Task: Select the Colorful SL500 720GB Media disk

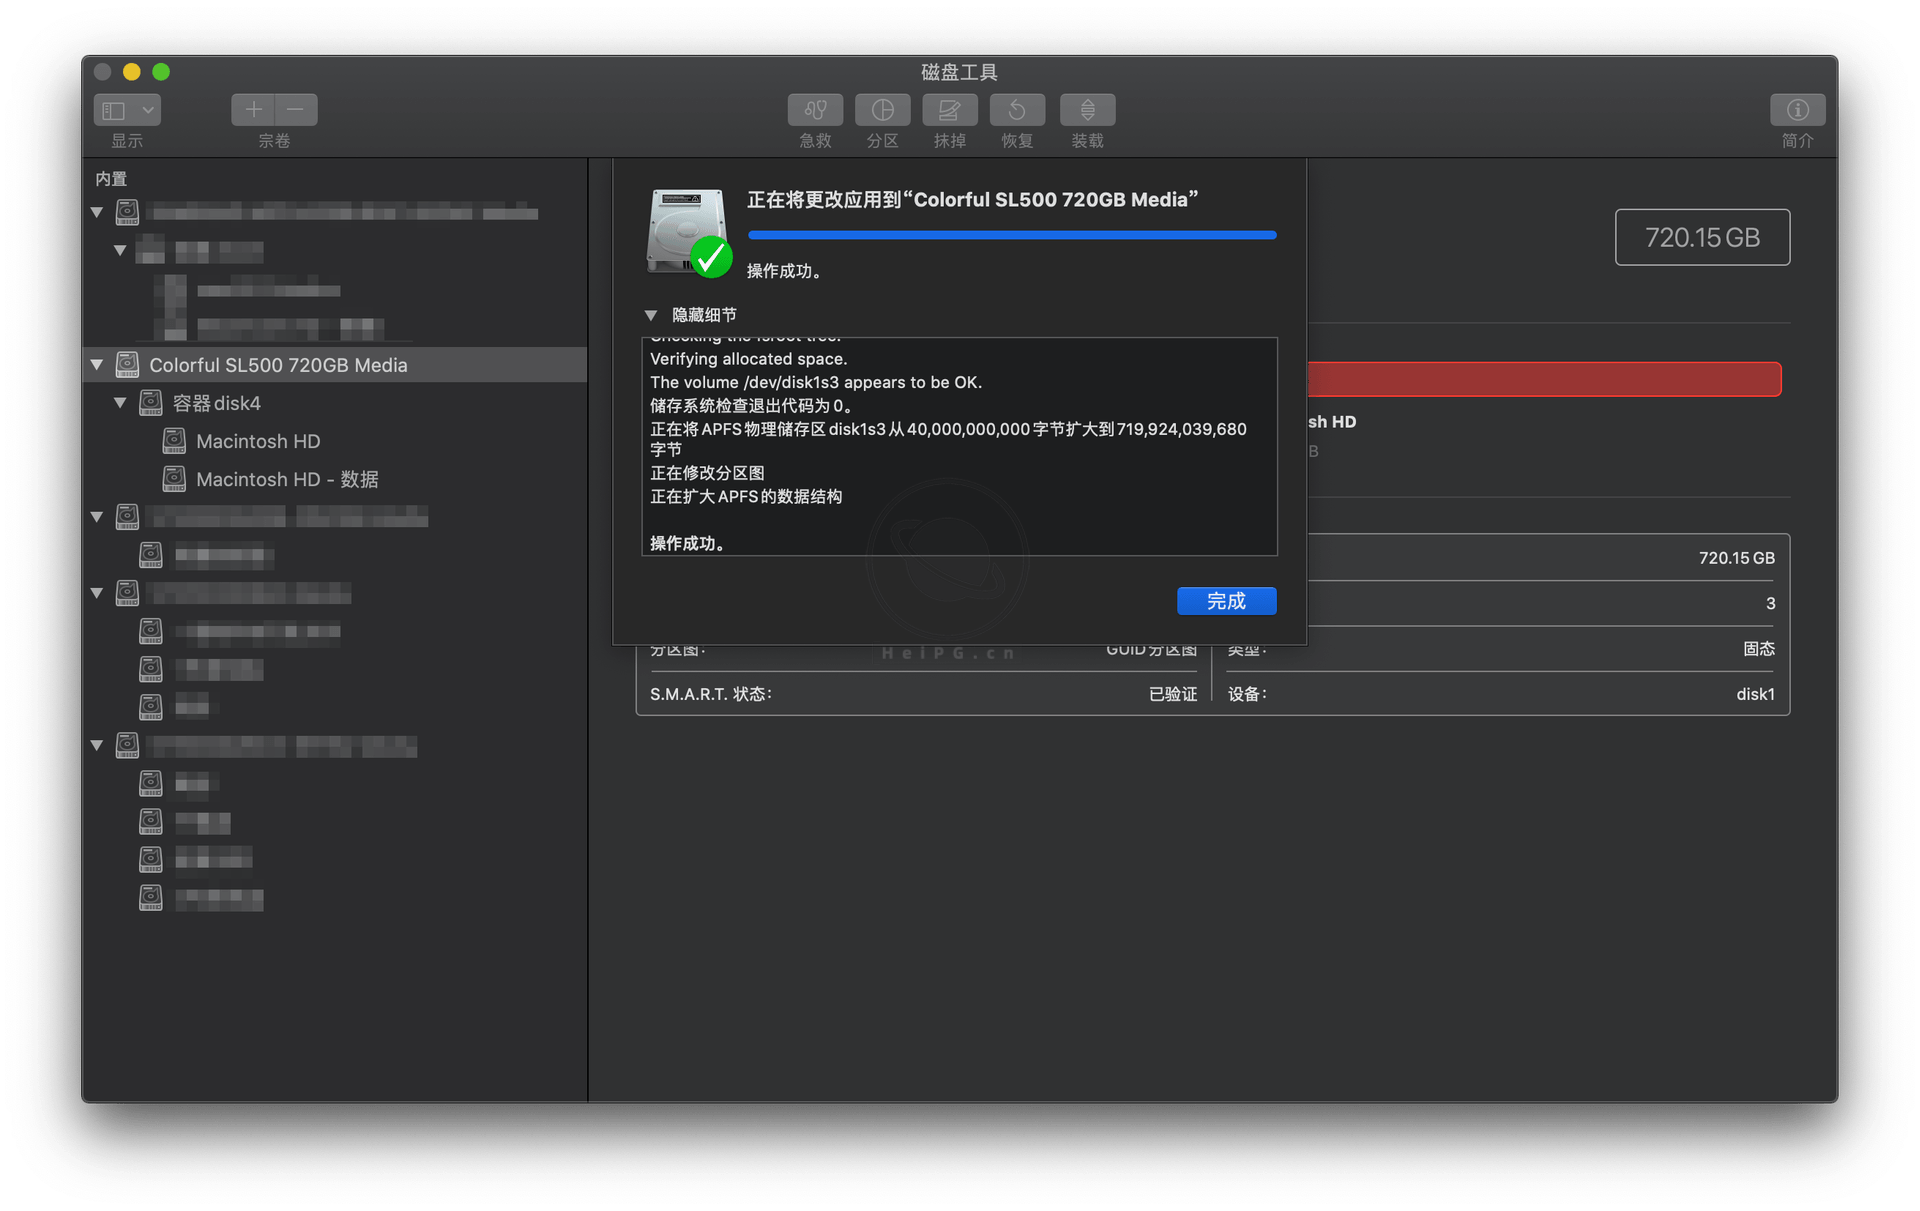Action: [x=278, y=365]
